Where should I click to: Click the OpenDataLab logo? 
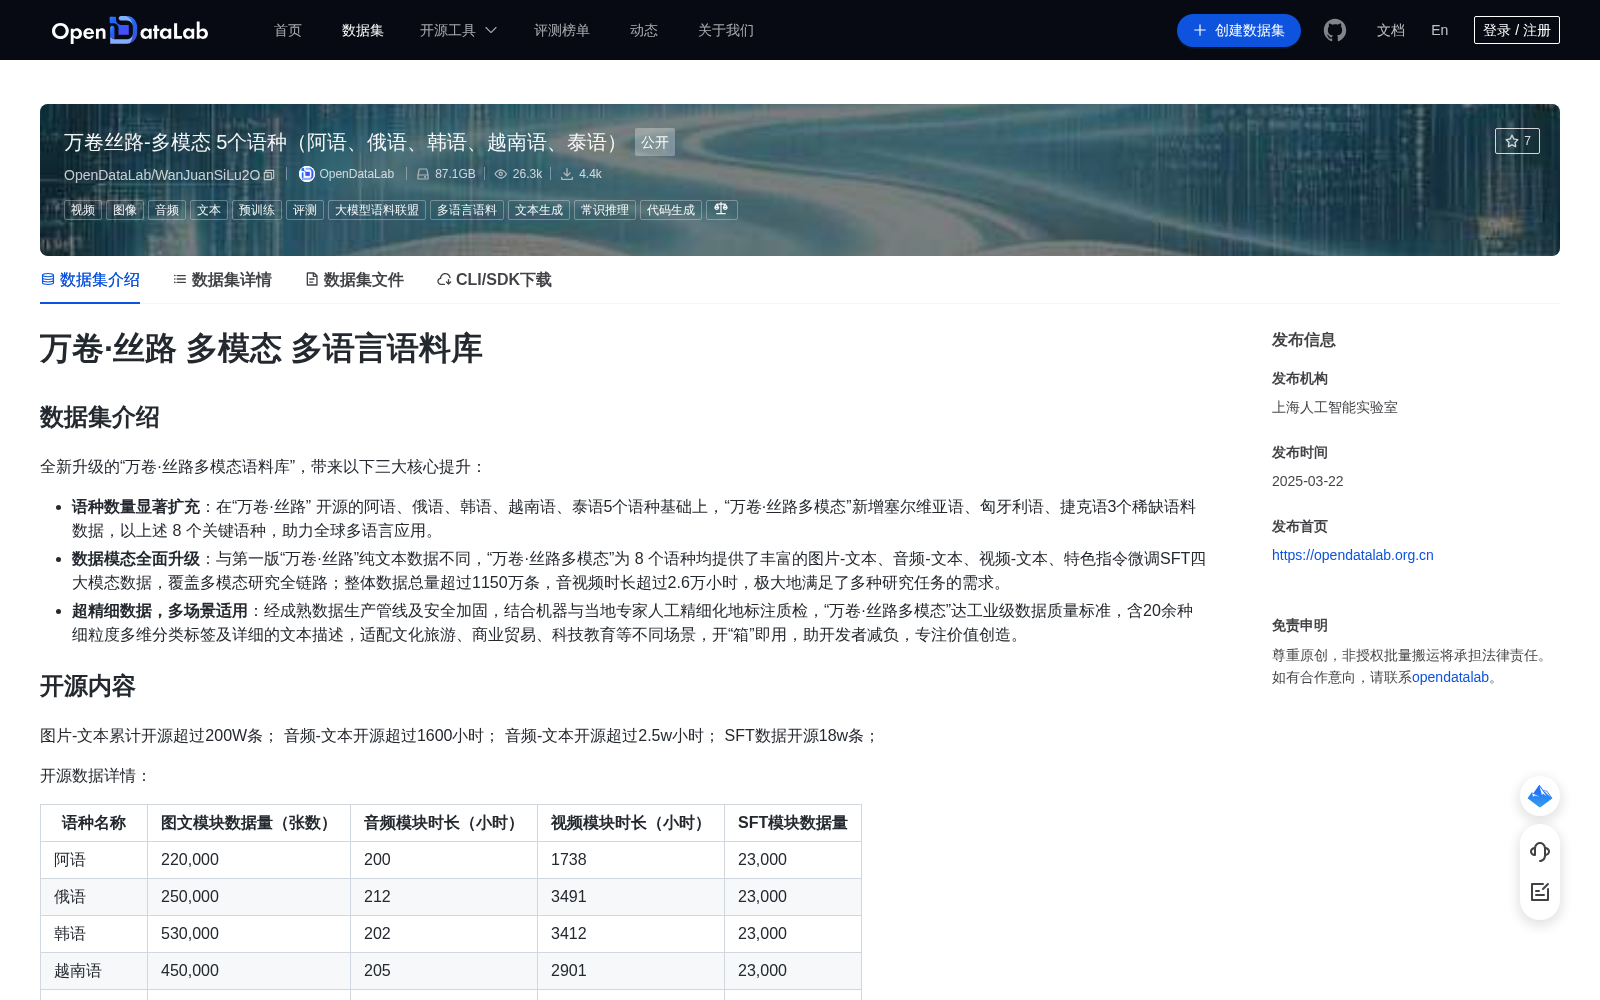(130, 30)
